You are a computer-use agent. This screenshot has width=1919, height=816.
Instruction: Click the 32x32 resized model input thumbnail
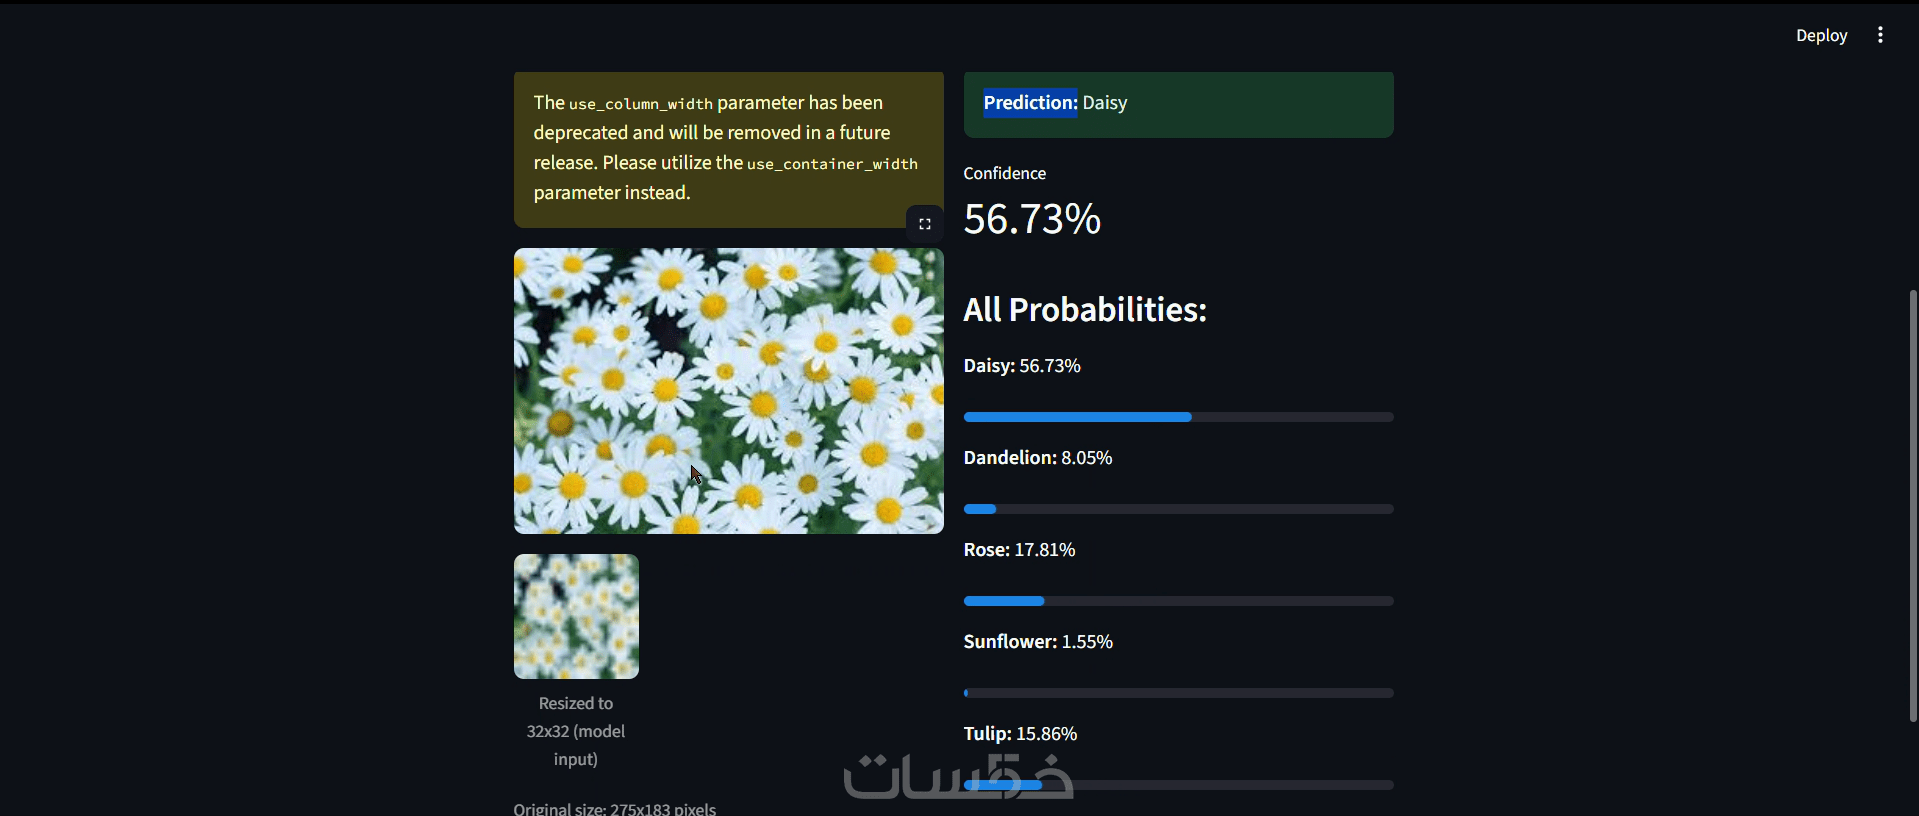click(x=576, y=617)
